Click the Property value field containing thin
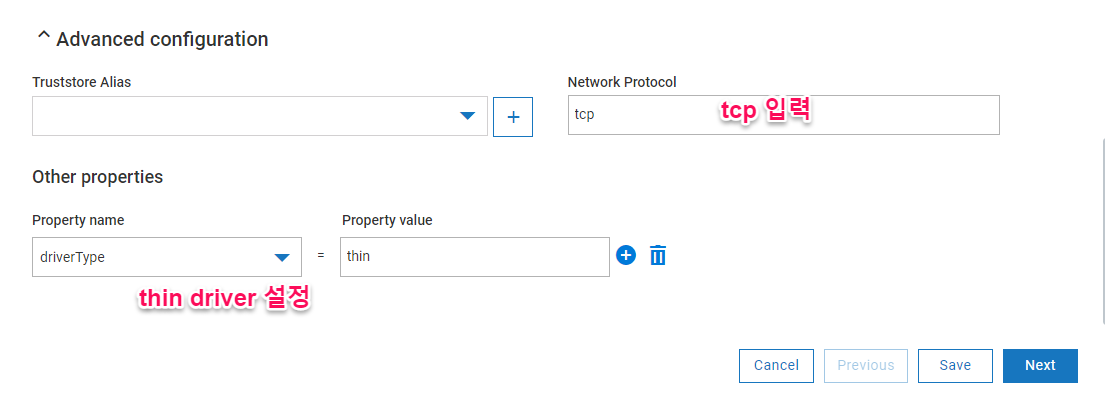Viewport: 1105px width, 412px height. coord(474,257)
